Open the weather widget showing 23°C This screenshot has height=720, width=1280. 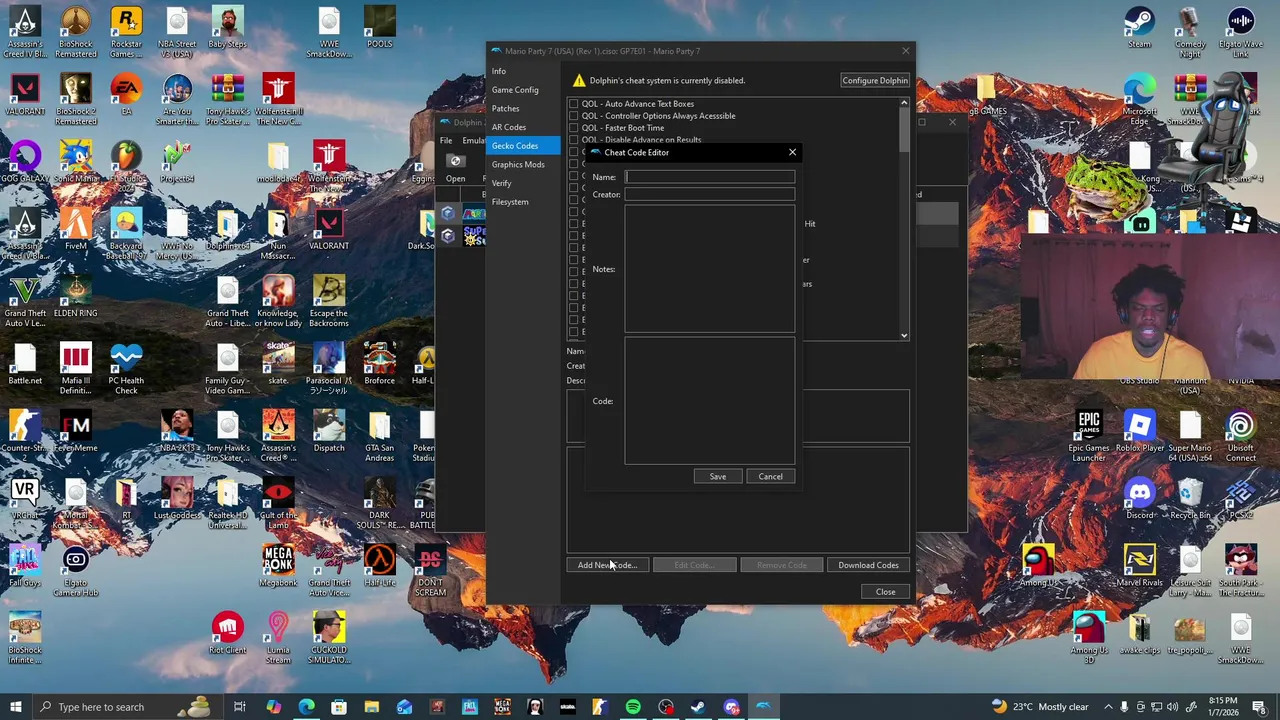pyautogui.click(x=1039, y=707)
